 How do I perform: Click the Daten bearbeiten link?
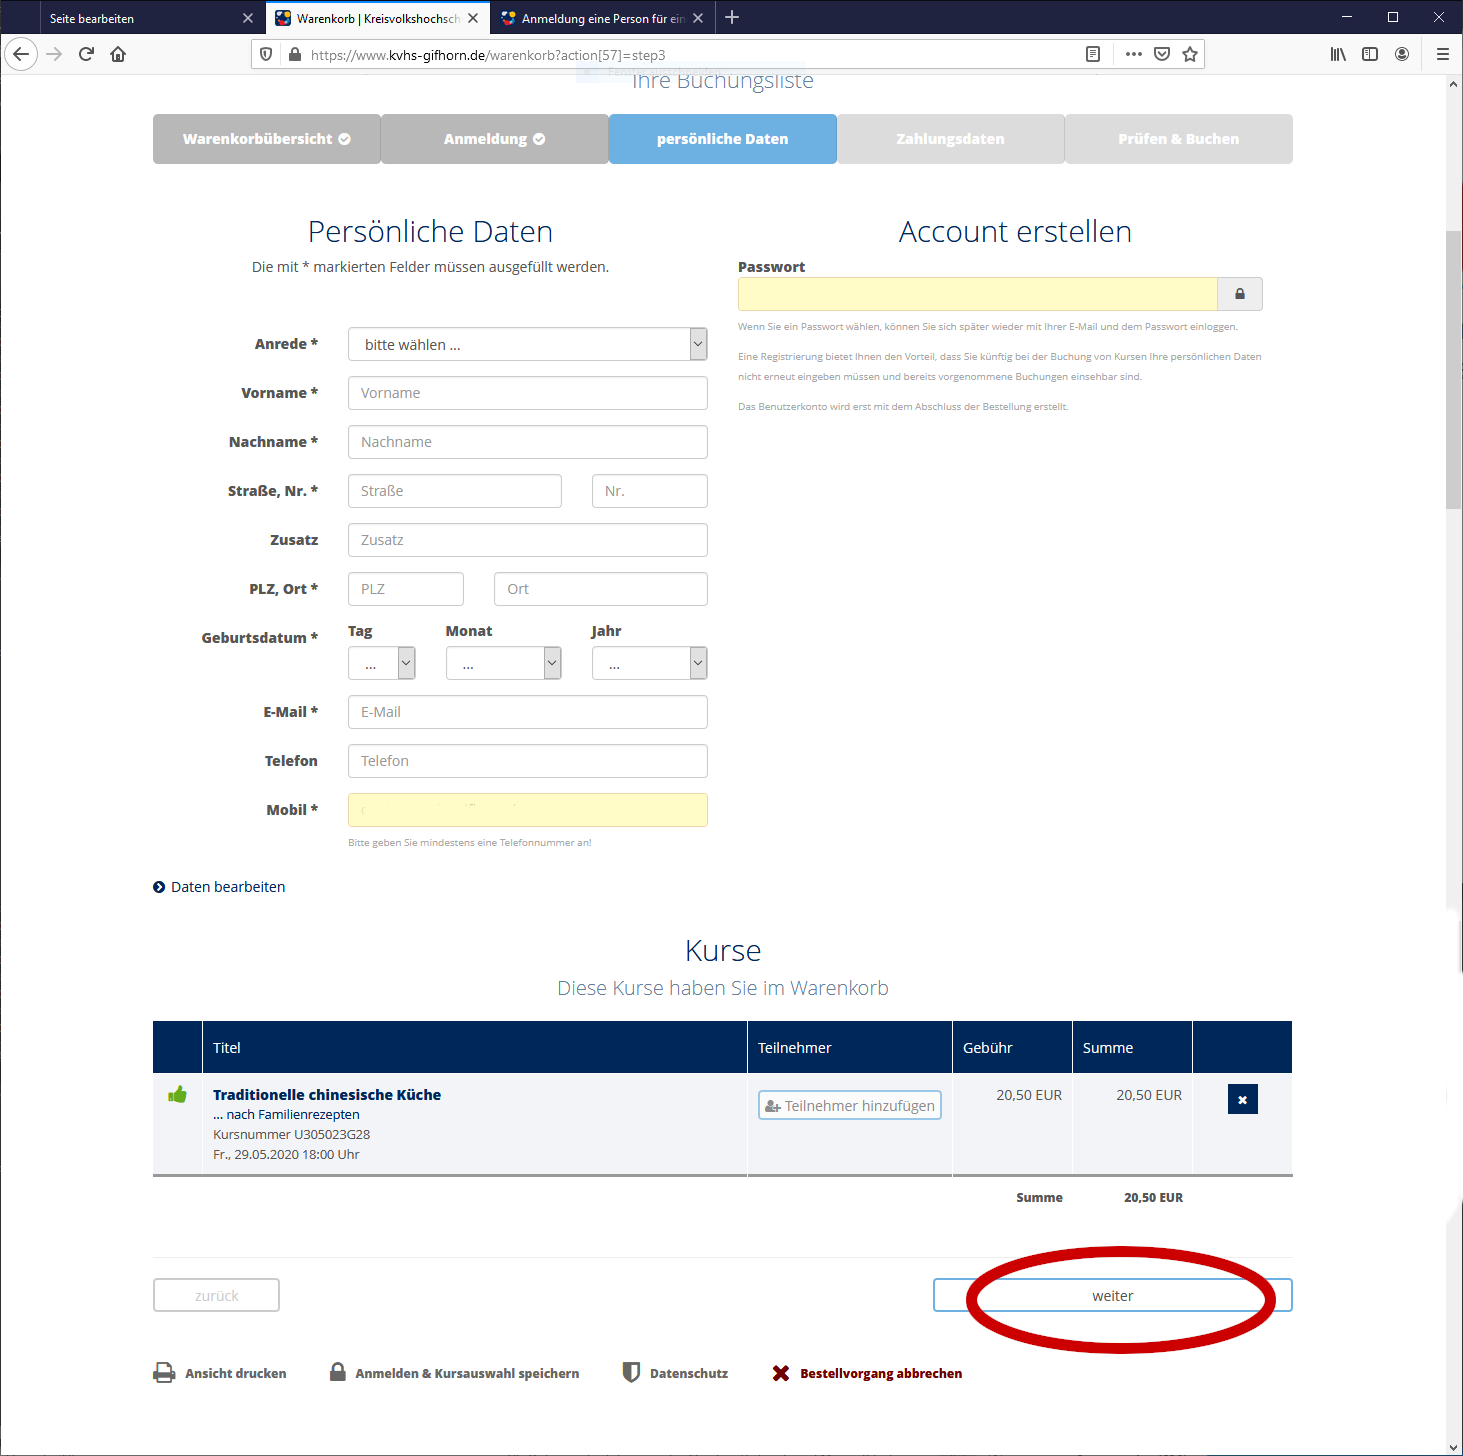pyautogui.click(x=227, y=887)
